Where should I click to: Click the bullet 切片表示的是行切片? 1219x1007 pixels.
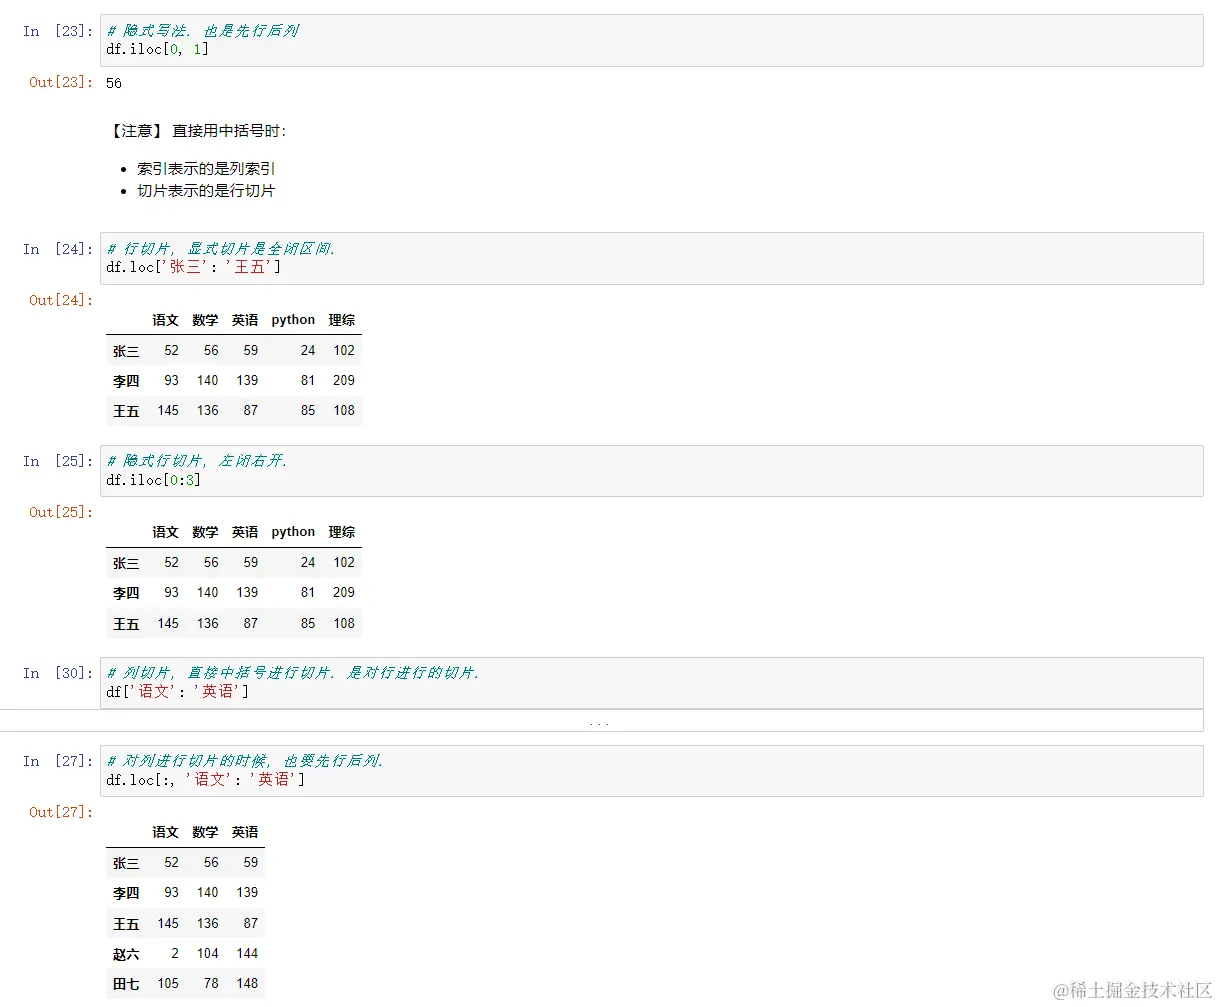[206, 191]
